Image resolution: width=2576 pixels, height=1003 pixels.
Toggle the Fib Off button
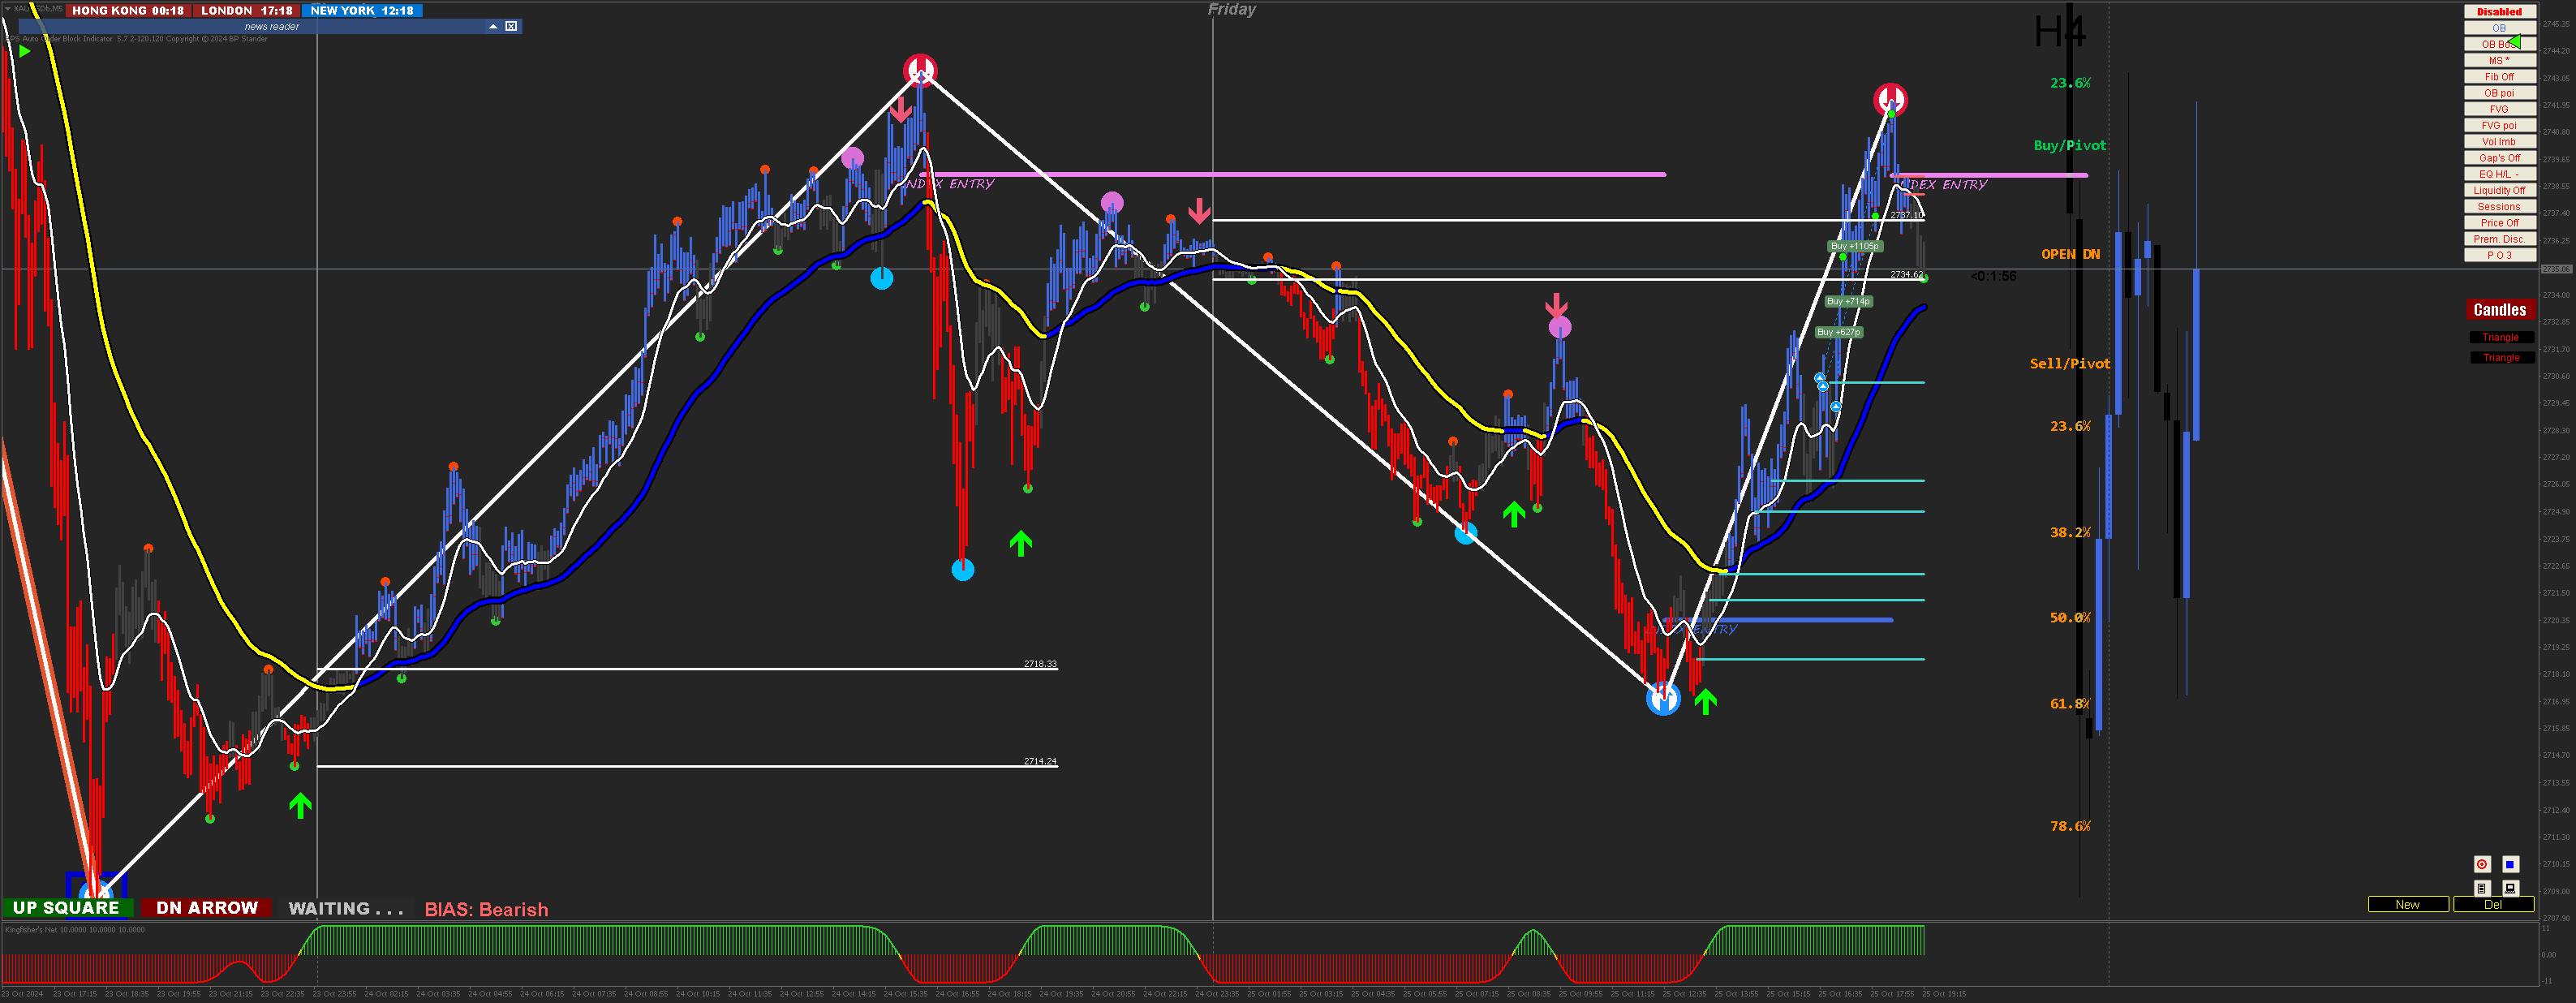click(x=2498, y=77)
